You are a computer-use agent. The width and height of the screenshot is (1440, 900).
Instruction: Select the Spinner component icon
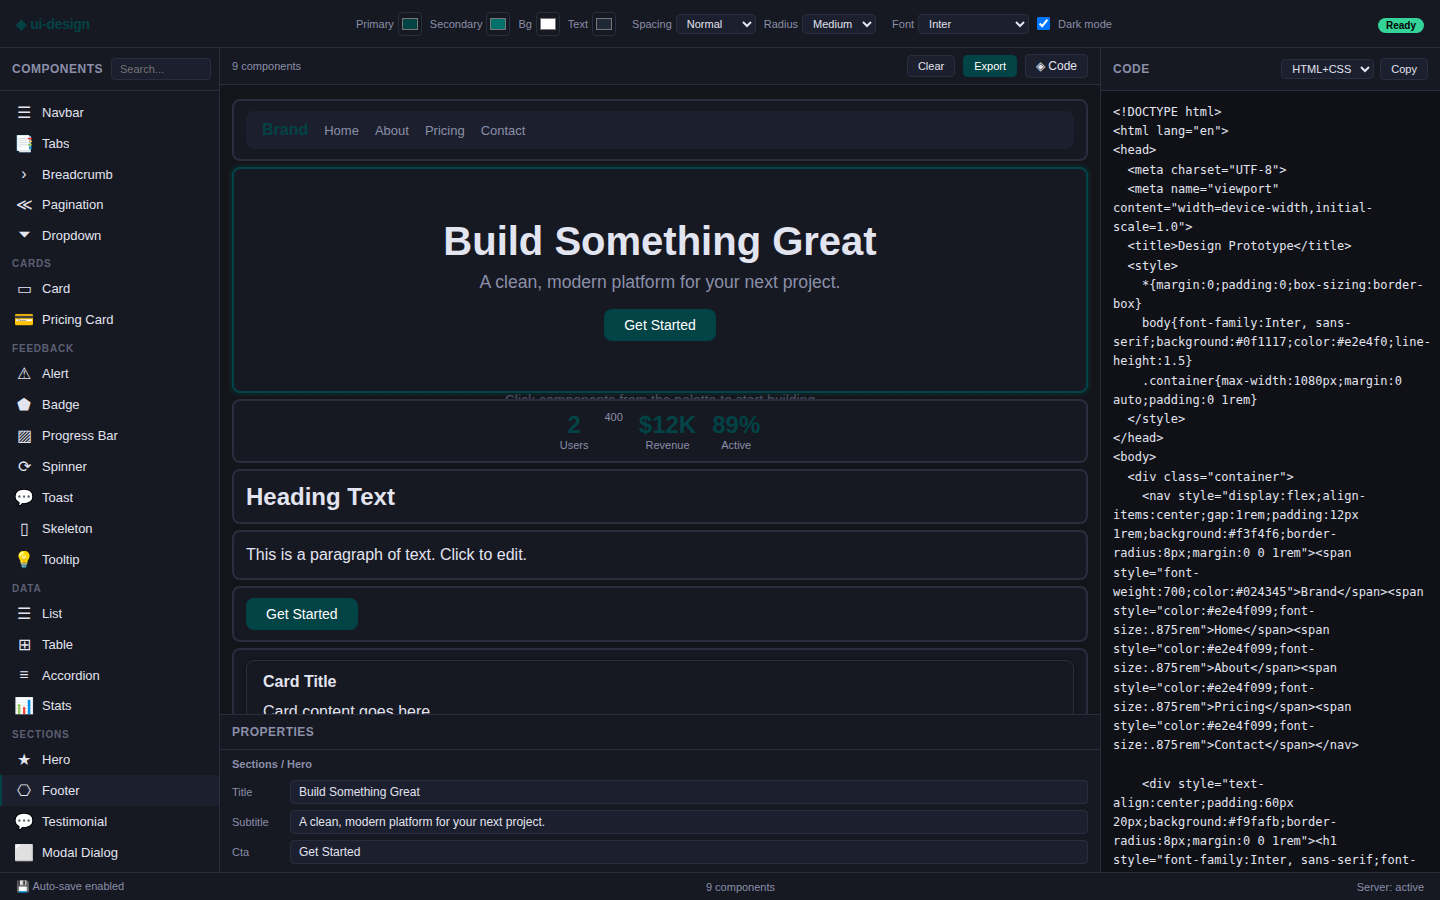[24, 467]
